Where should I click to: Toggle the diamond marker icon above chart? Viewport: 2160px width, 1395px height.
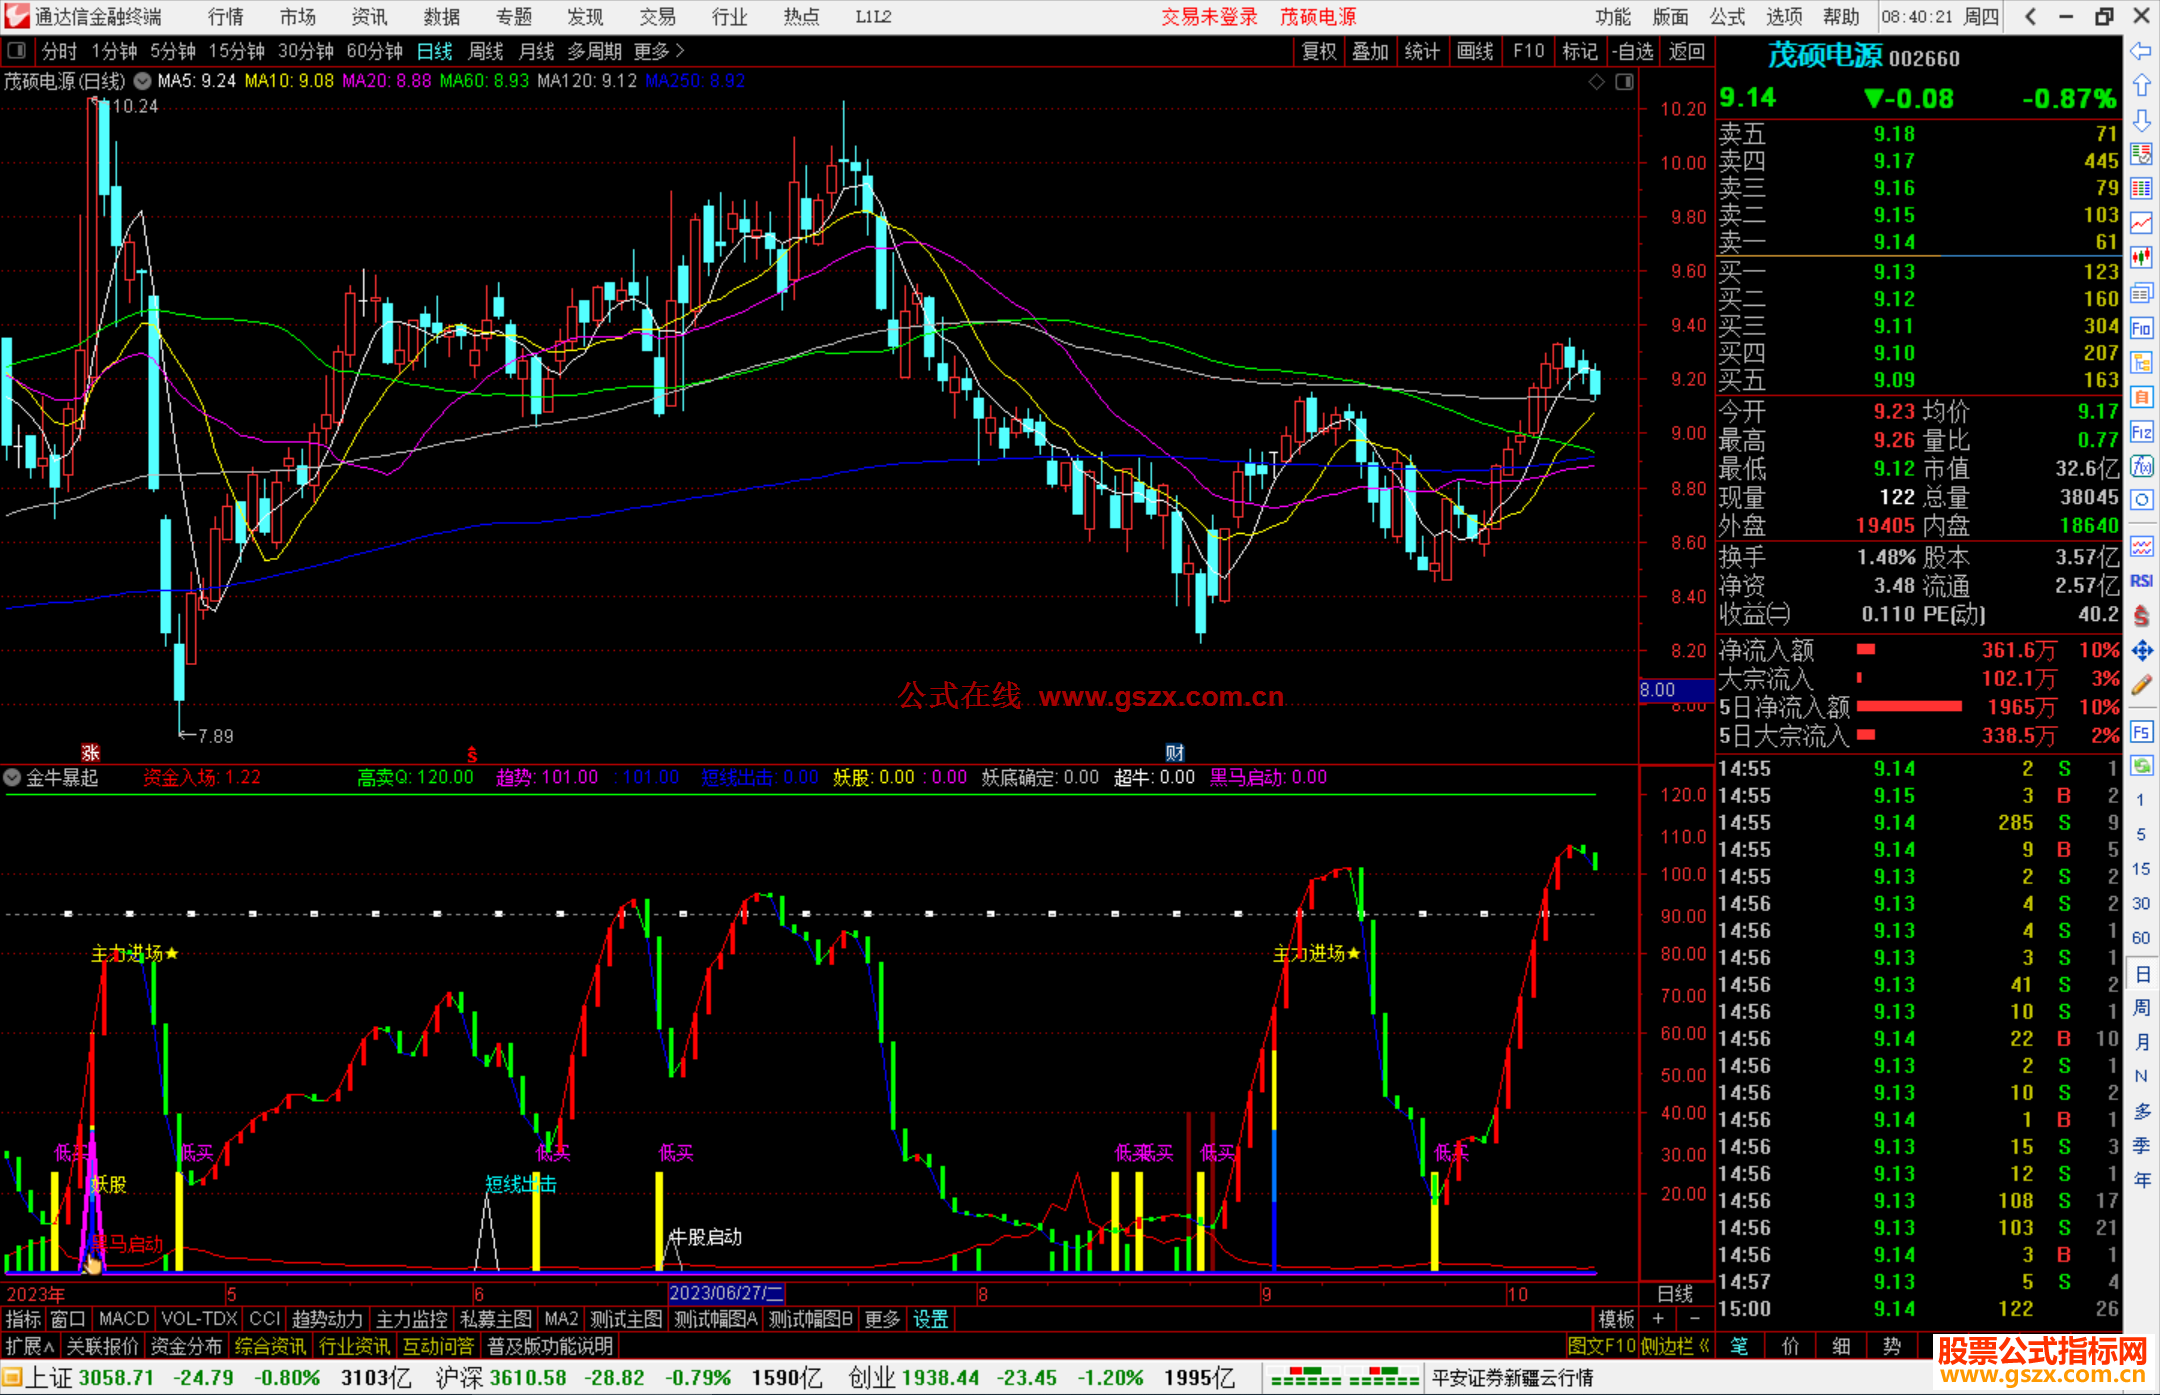pos(1597,82)
